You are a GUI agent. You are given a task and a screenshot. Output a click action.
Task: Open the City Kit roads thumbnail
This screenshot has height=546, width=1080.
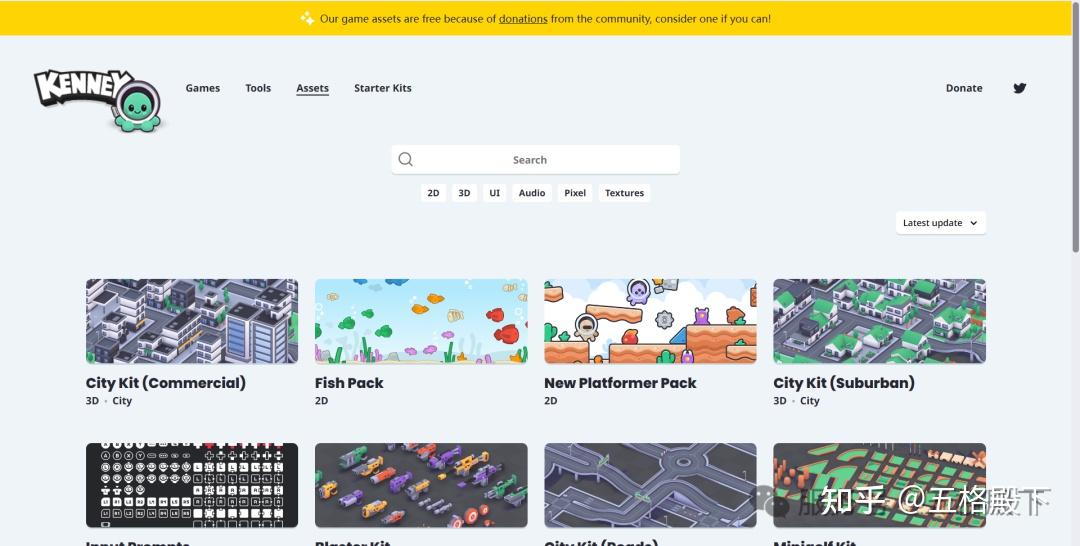(x=650, y=485)
